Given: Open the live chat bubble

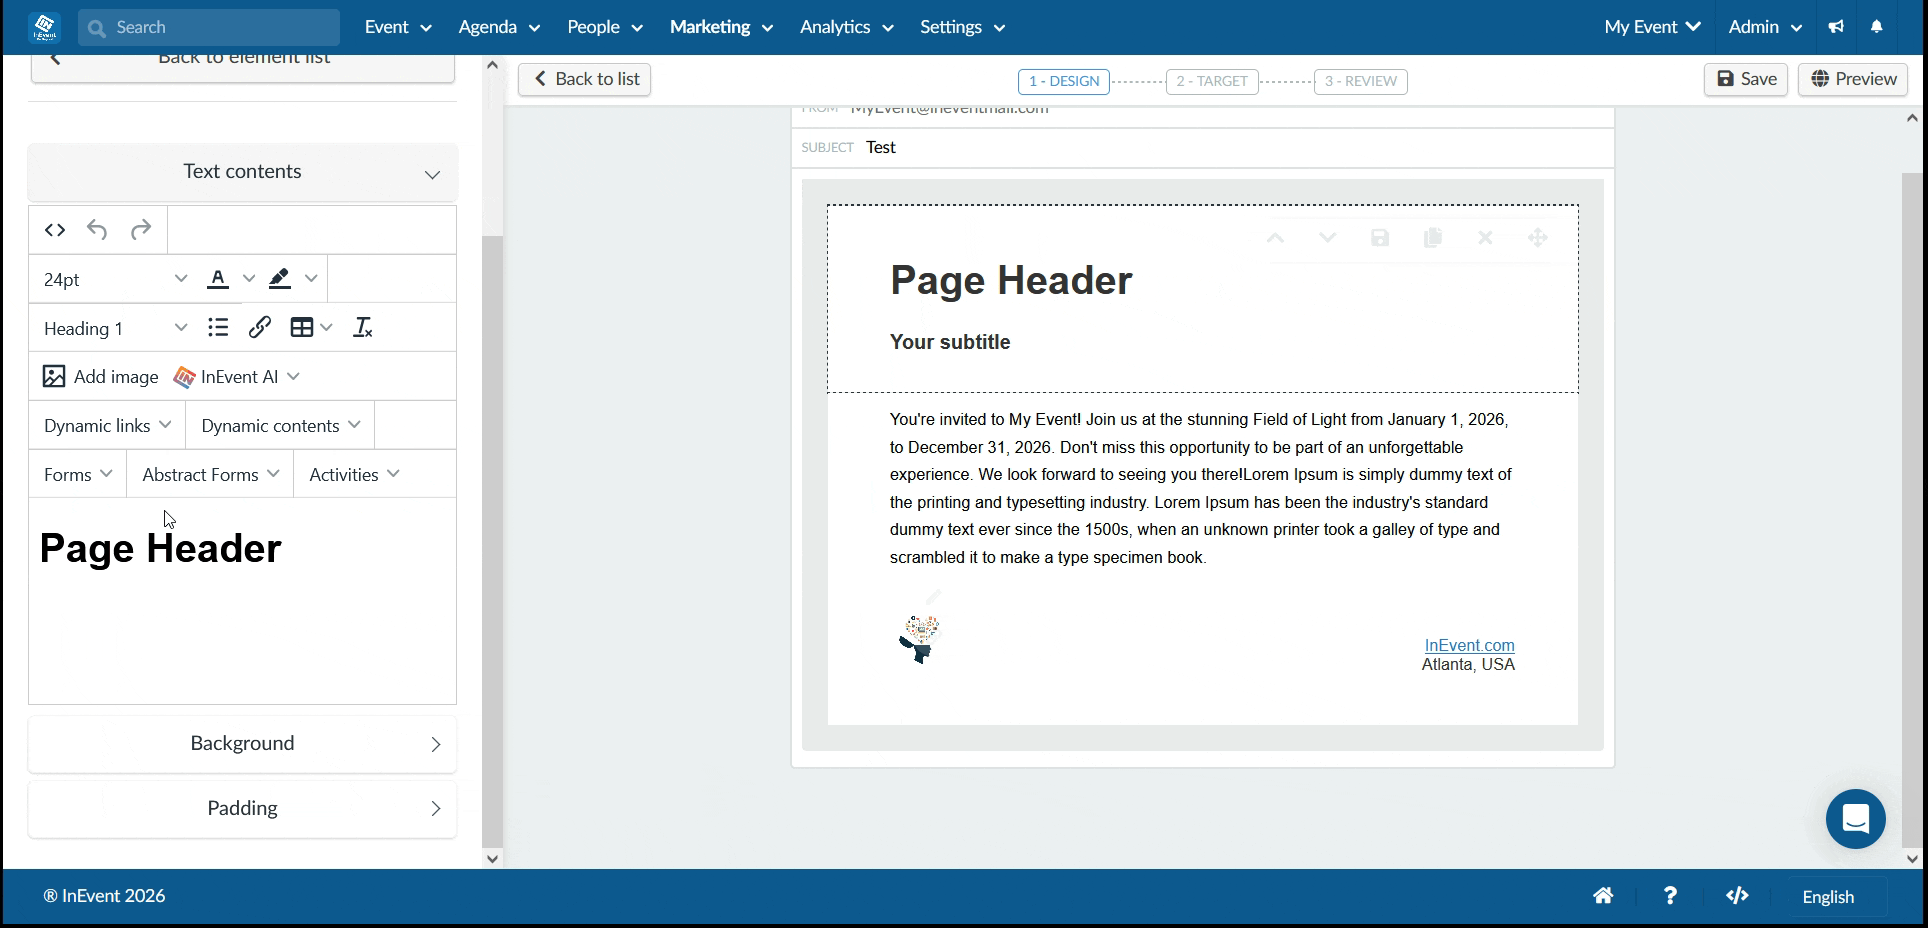Looking at the screenshot, I should pyautogui.click(x=1856, y=819).
